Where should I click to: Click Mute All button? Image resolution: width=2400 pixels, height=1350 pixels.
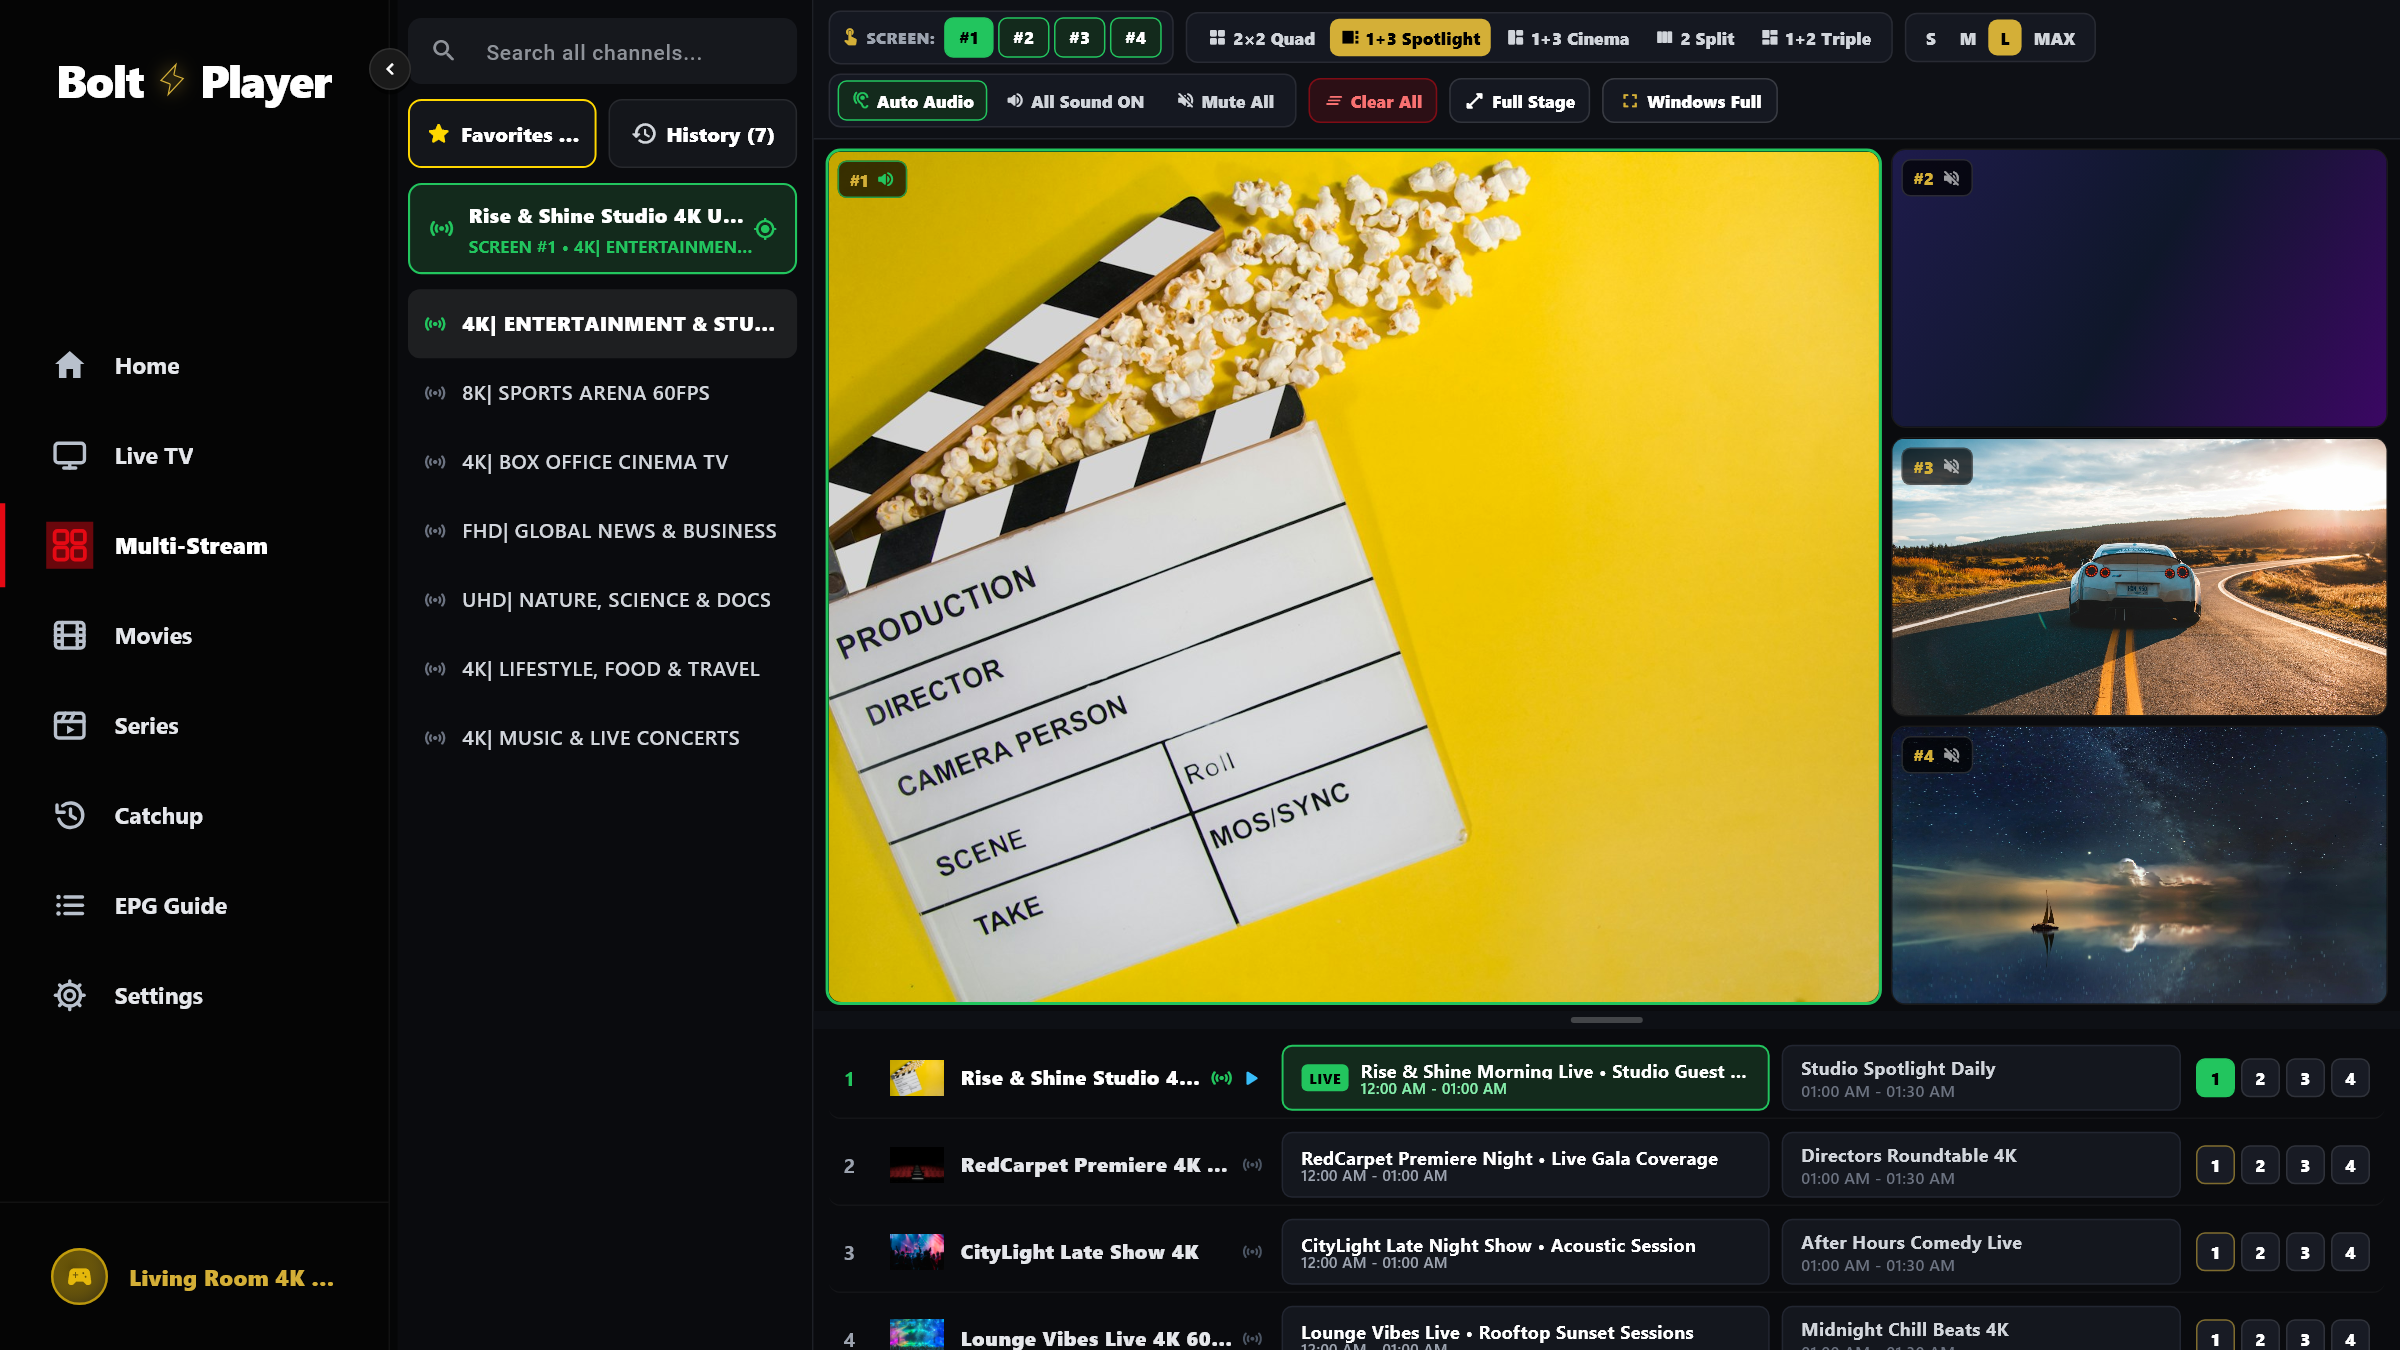1226,101
